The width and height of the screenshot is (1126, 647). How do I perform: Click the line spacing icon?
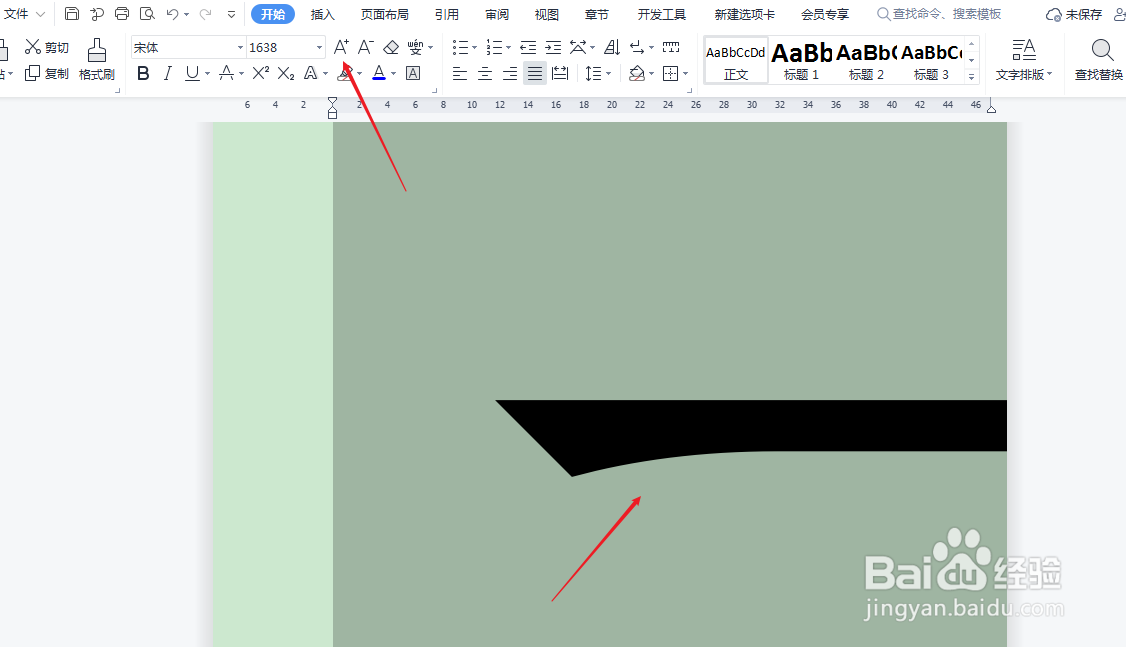(x=593, y=73)
